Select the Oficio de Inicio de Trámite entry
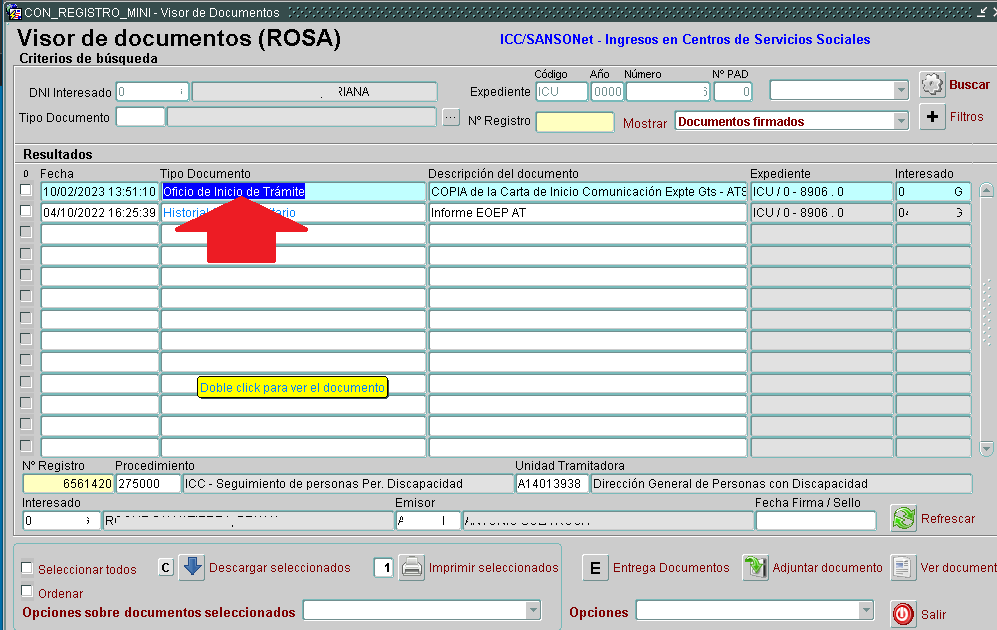997x630 pixels. pyautogui.click(x=234, y=191)
